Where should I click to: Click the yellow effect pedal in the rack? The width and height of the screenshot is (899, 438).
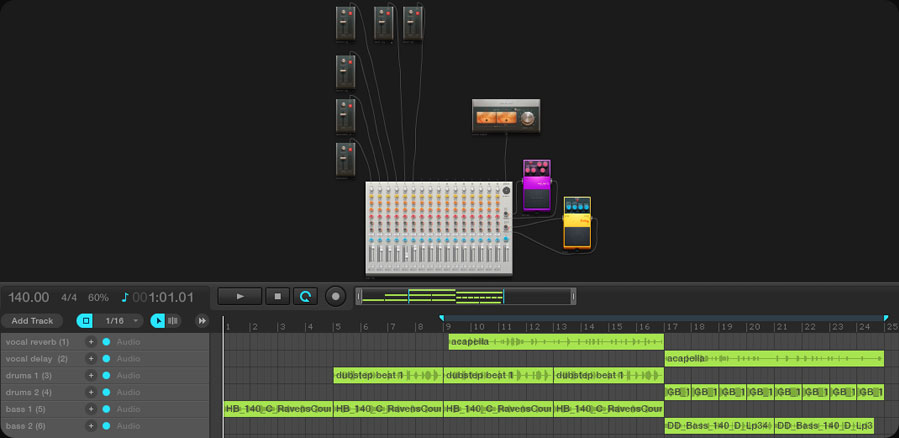pos(577,223)
